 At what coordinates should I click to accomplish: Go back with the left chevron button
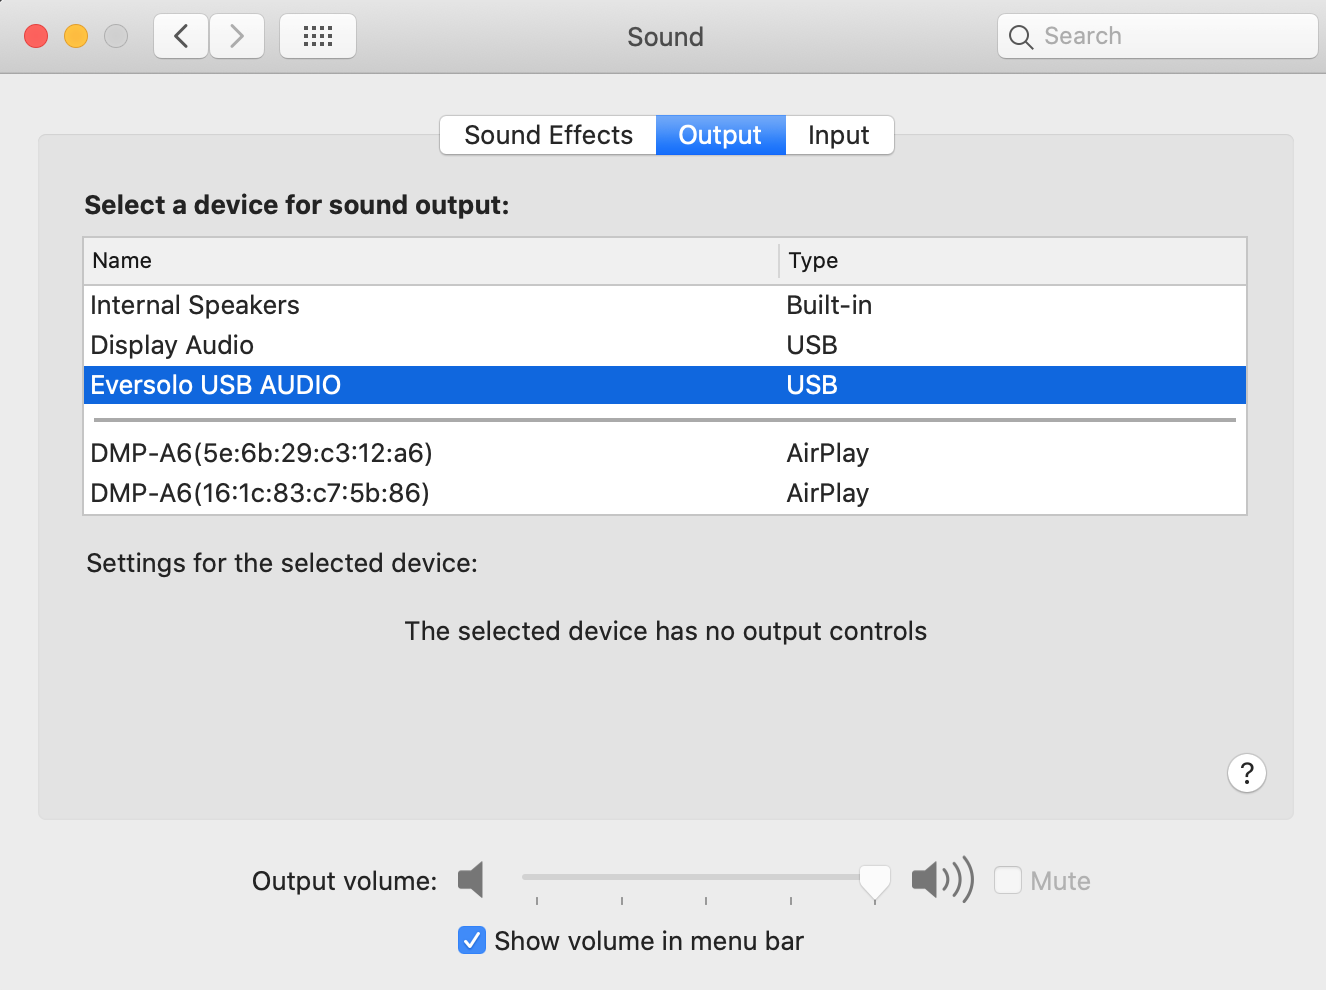(x=181, y=37)
